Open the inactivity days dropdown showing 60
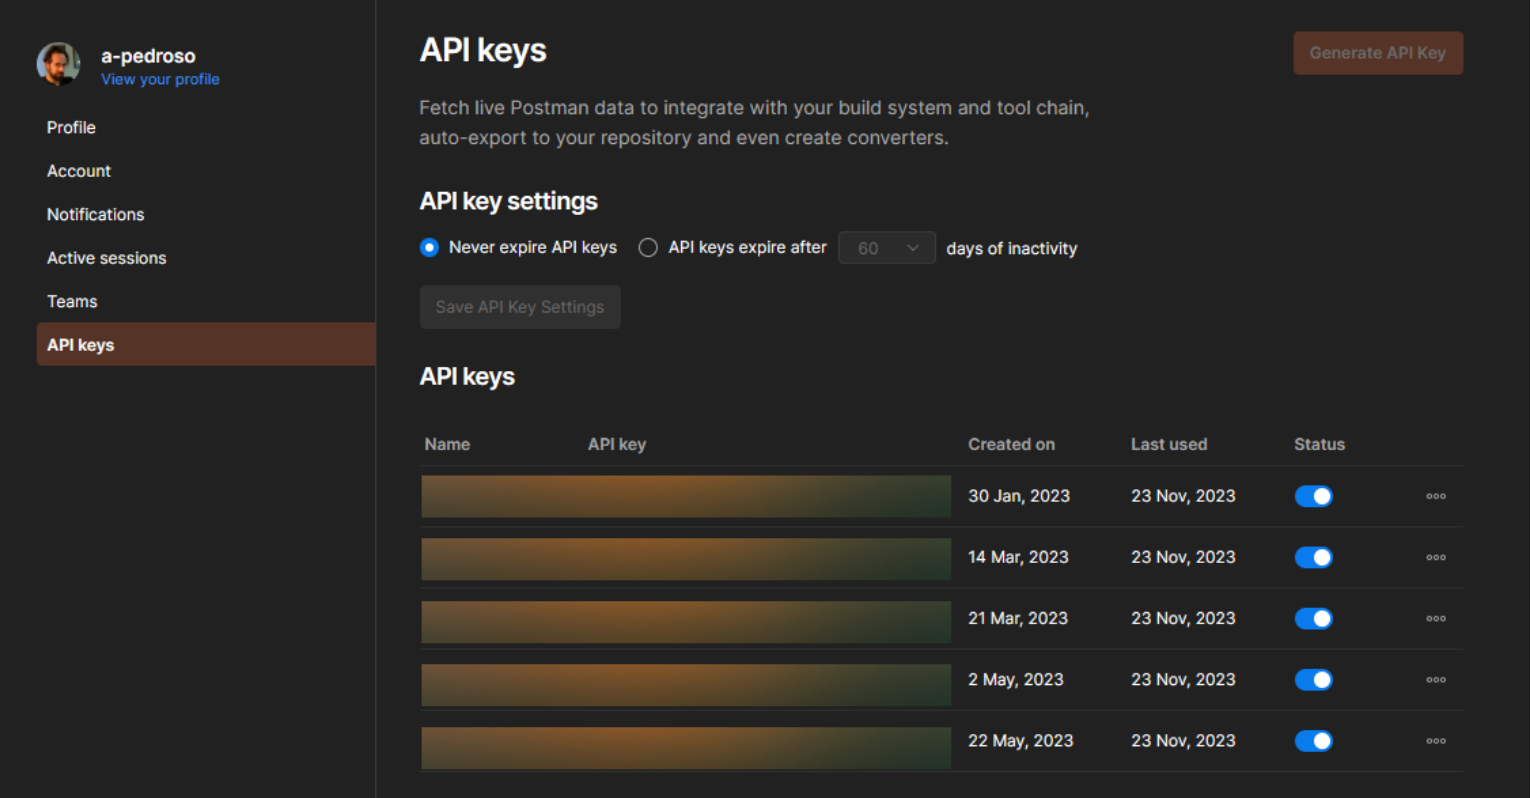Viewport: 1531px width, 798px height. pos(887,247)
